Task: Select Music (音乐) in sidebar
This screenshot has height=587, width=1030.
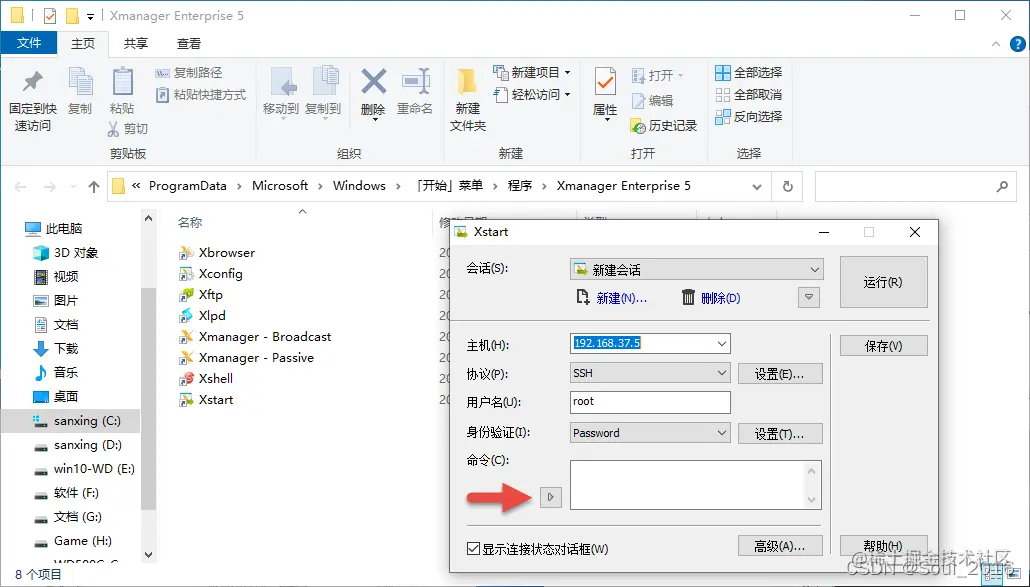Action: click(56, 372)
